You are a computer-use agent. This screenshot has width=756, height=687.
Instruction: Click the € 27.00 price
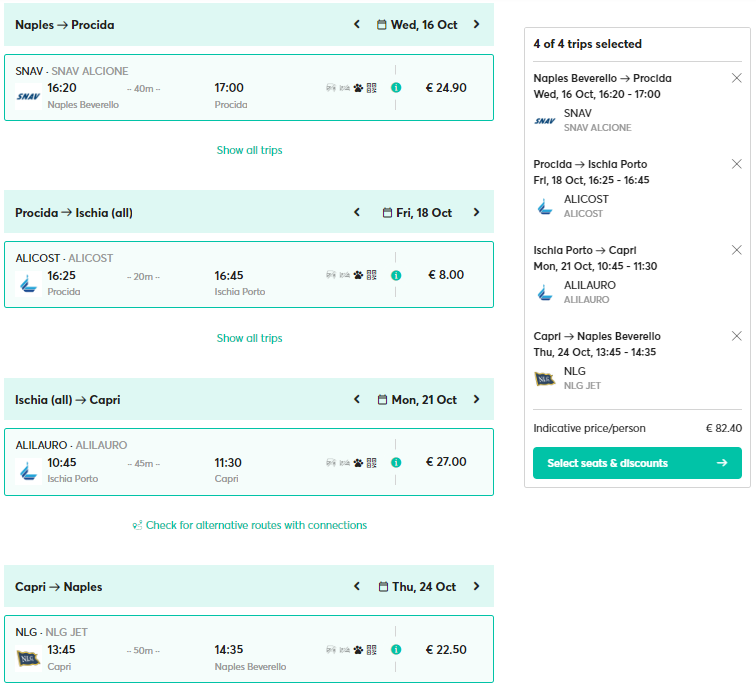click(446, 462)
